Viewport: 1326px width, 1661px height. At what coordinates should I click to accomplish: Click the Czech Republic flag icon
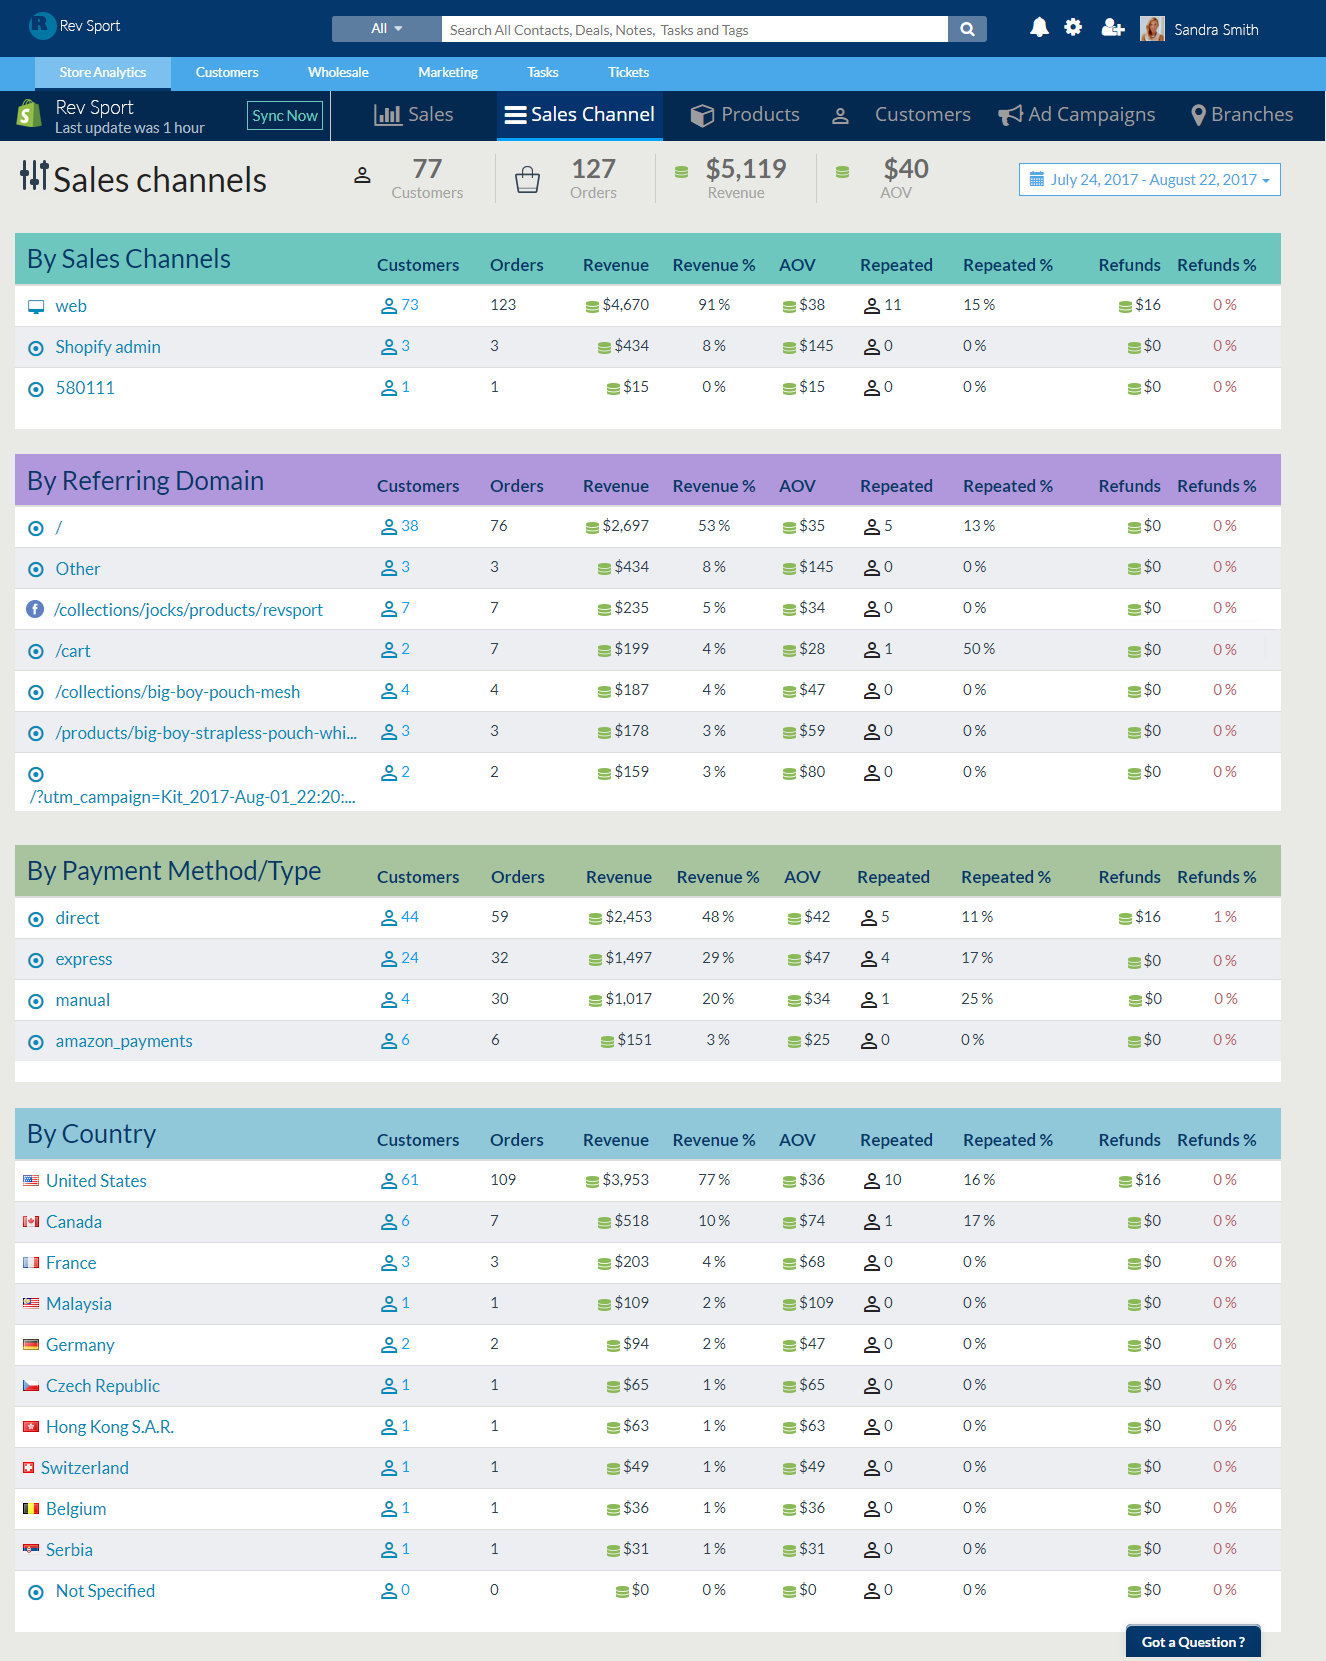(x=31, y=1385)
